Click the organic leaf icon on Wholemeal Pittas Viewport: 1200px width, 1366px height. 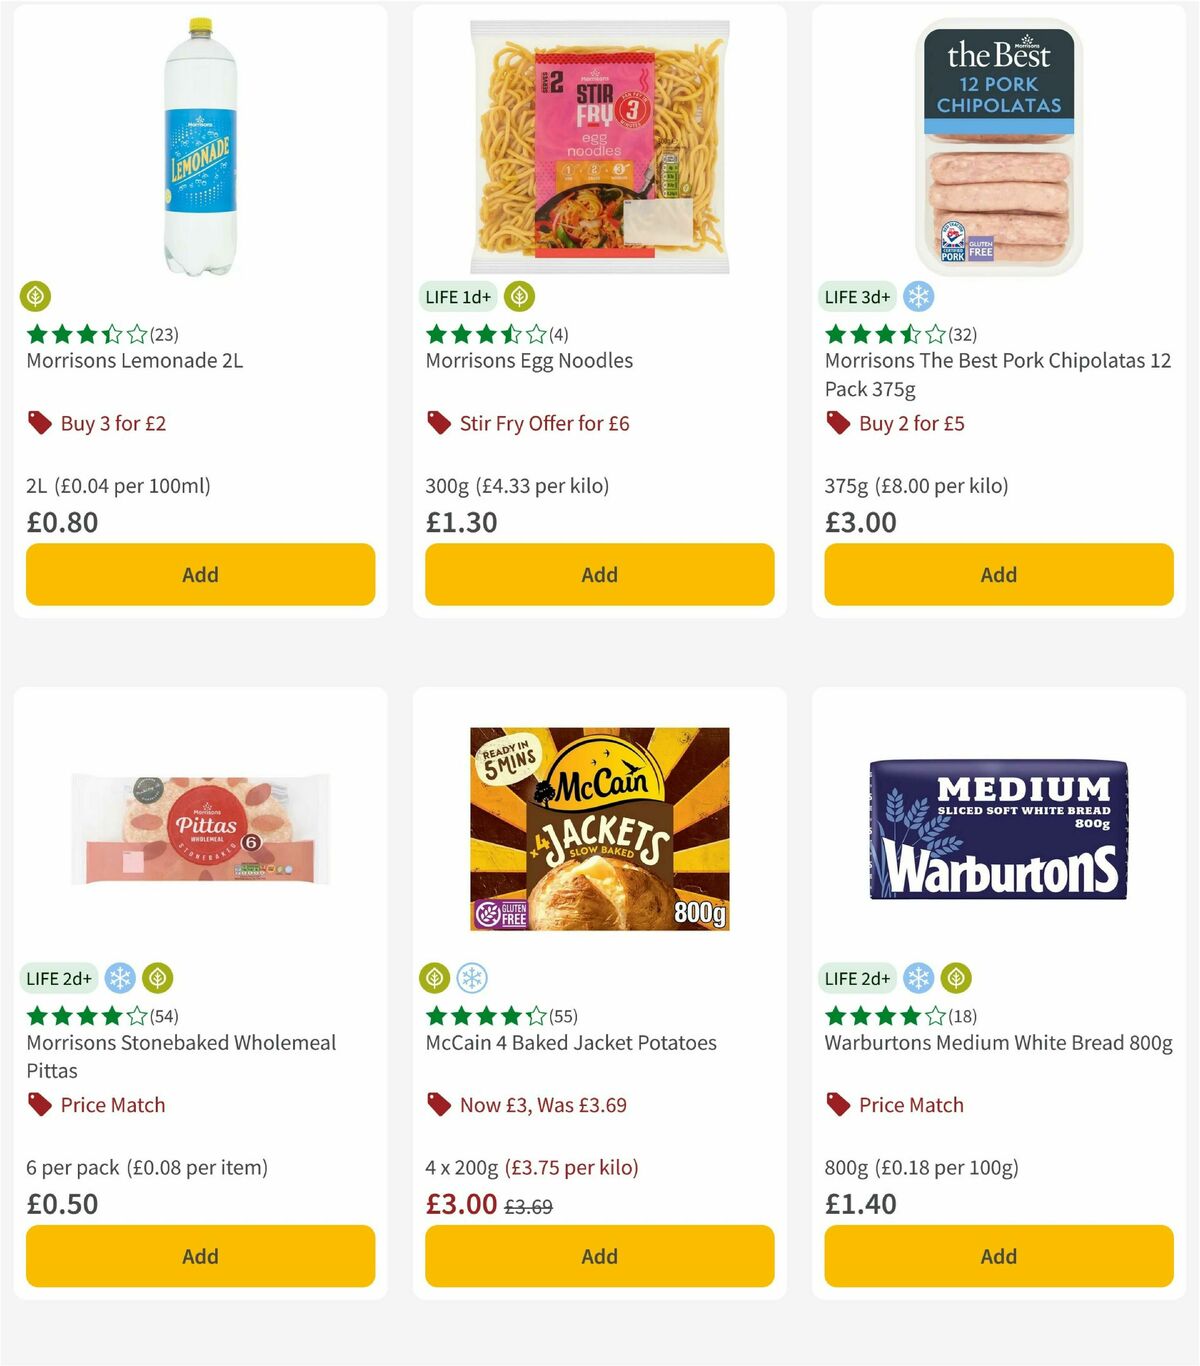160,977
